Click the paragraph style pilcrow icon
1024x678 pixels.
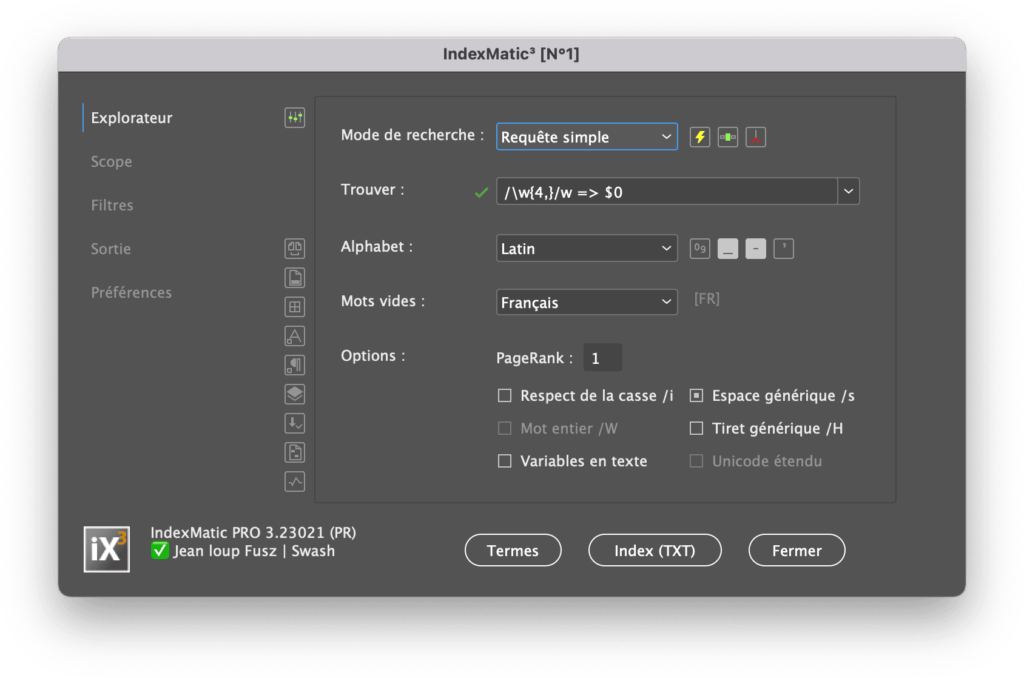pos(295,364)
